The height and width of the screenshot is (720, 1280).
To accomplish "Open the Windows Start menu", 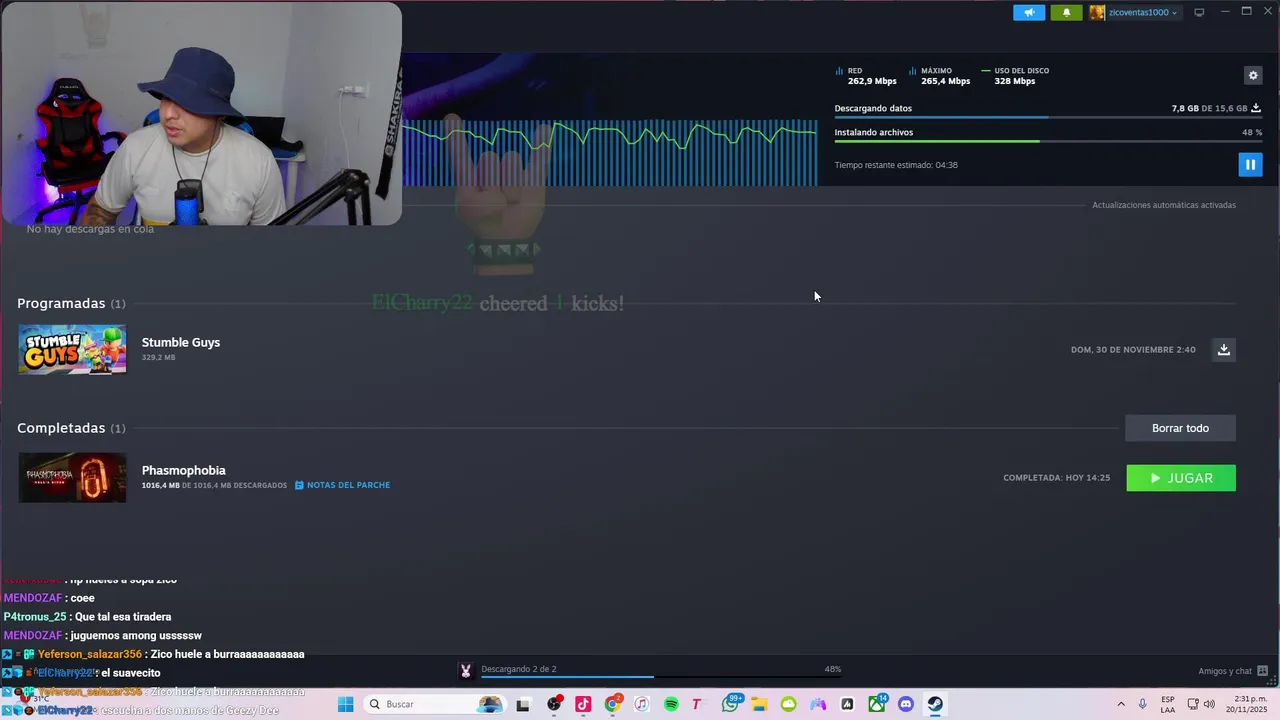I will pyautogui.click(x=346, y=704).
